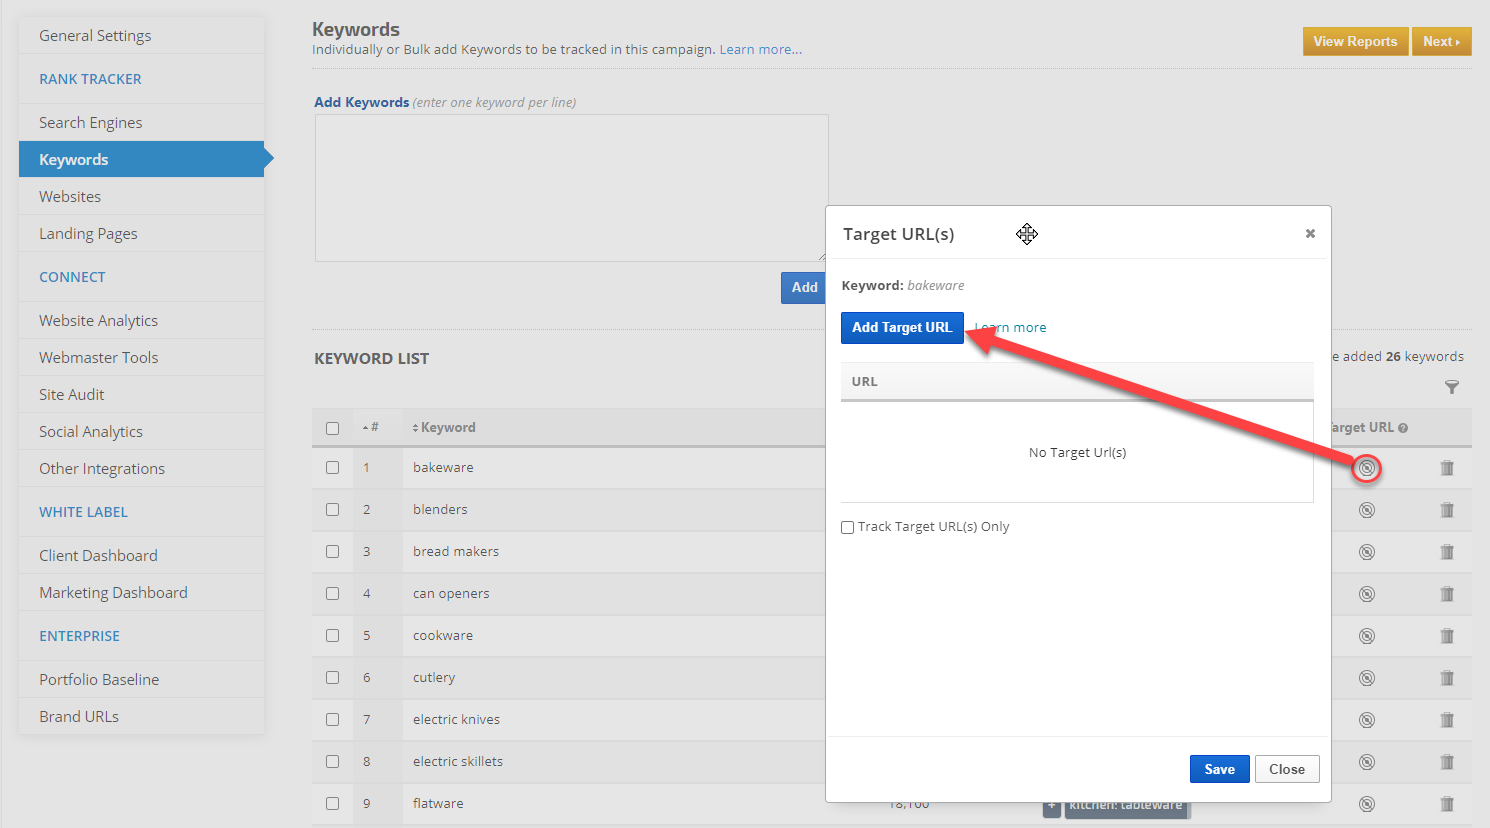Toggle select-all checkbox in keyword header
Viewport: 1490px width, 828px height.
332,428
